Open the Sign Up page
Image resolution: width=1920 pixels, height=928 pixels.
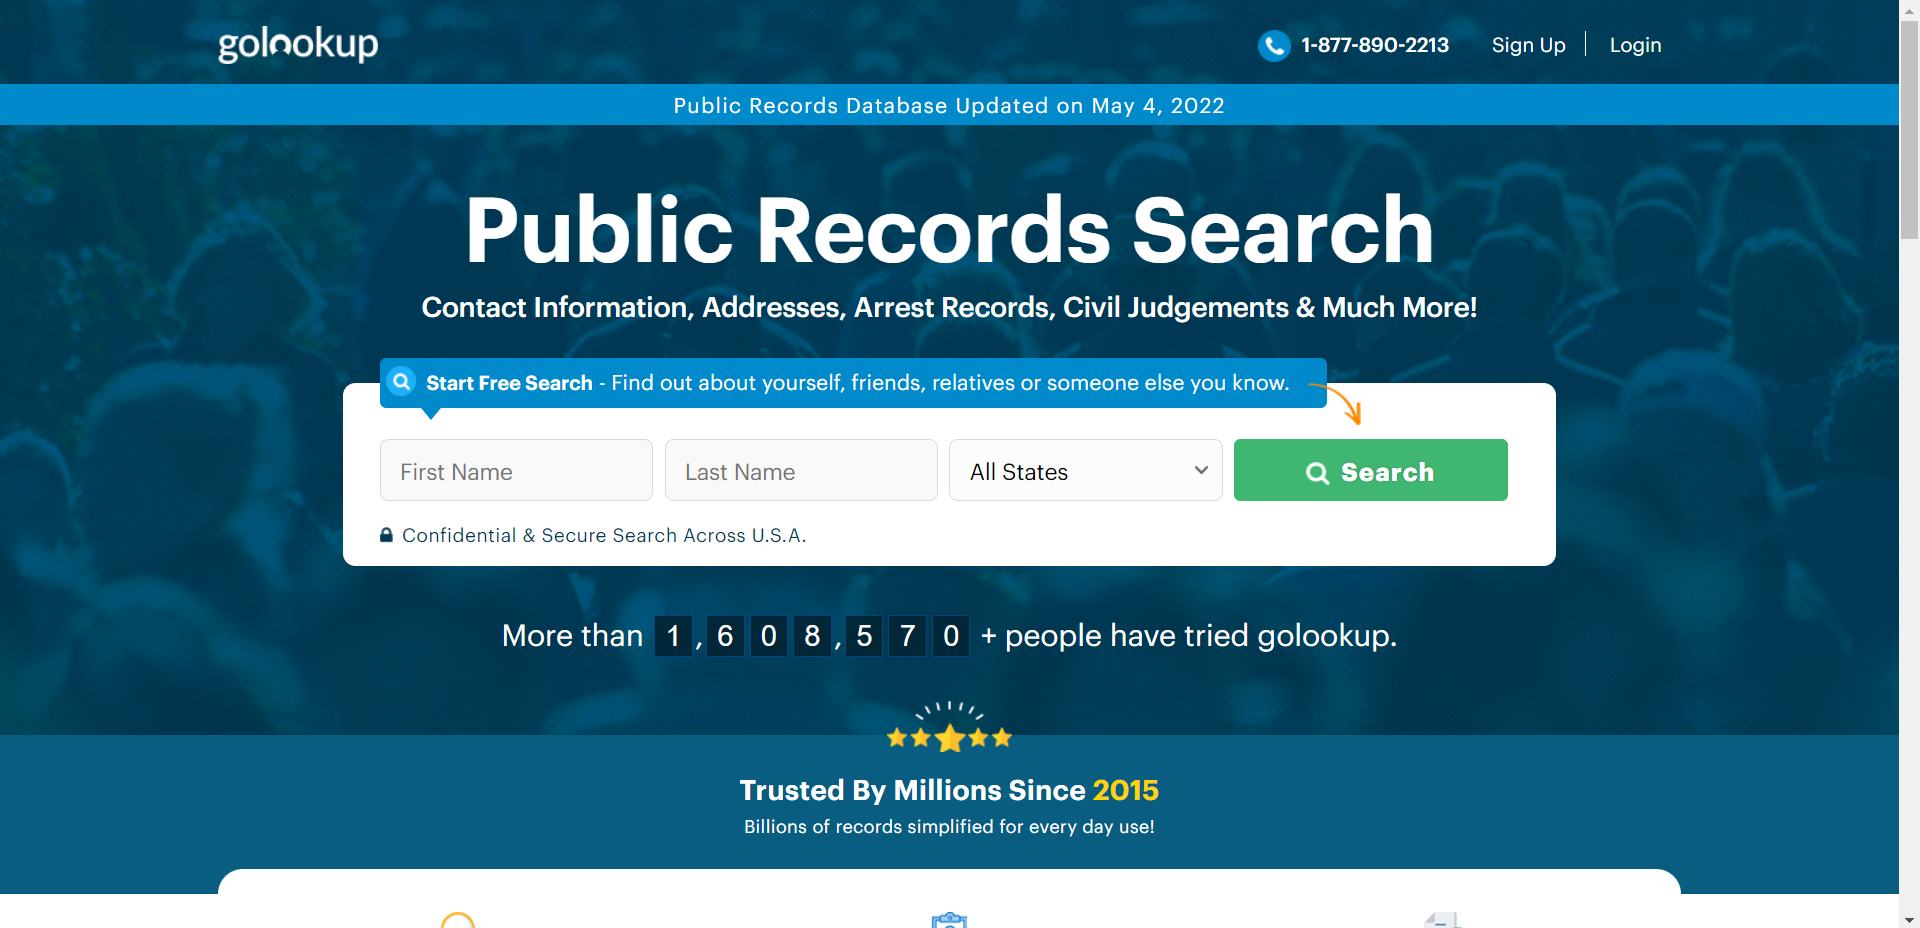click(x=1528, y=45)
